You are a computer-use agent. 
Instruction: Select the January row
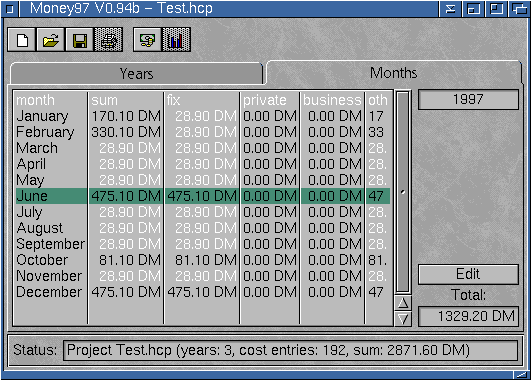(203, 116)
